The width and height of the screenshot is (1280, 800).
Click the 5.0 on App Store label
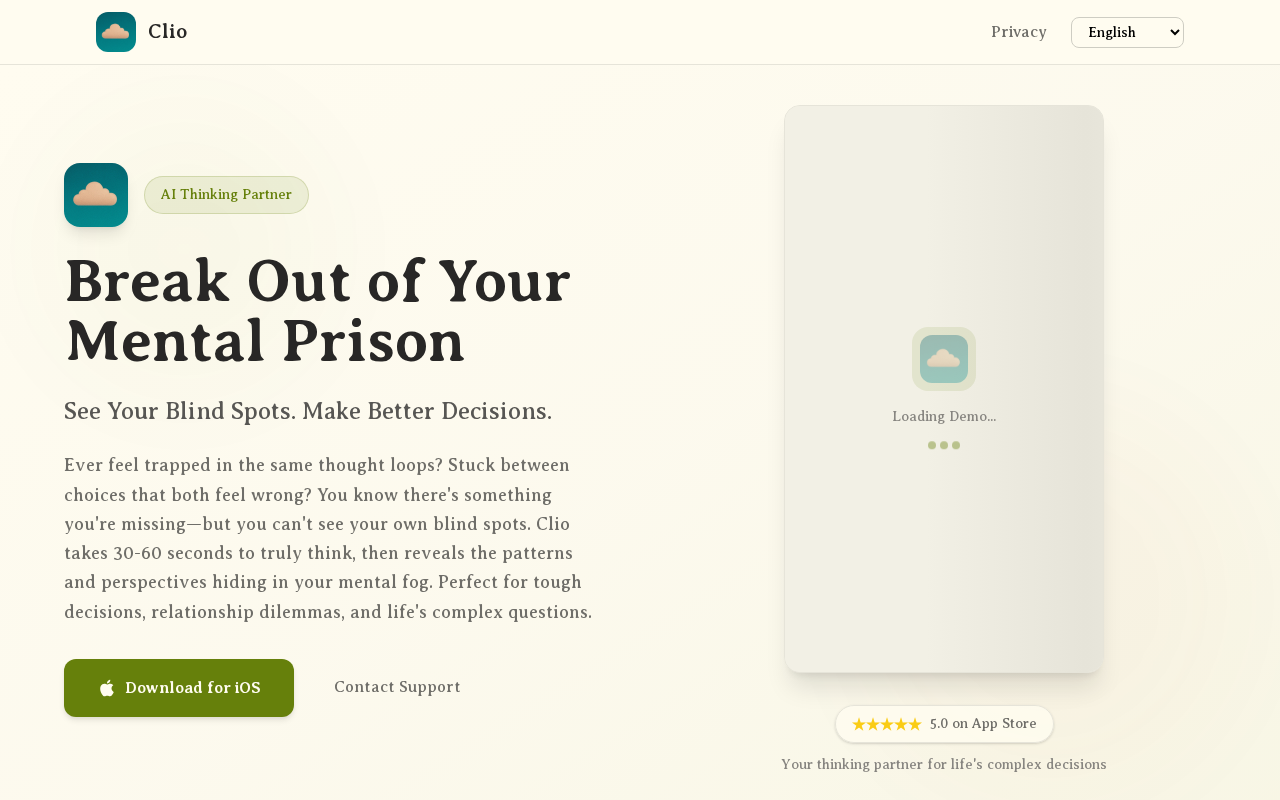[x=983, y=724]
